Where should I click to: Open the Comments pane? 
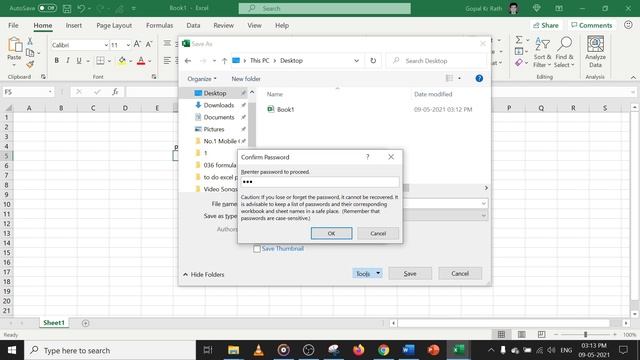tap(591, 25)
